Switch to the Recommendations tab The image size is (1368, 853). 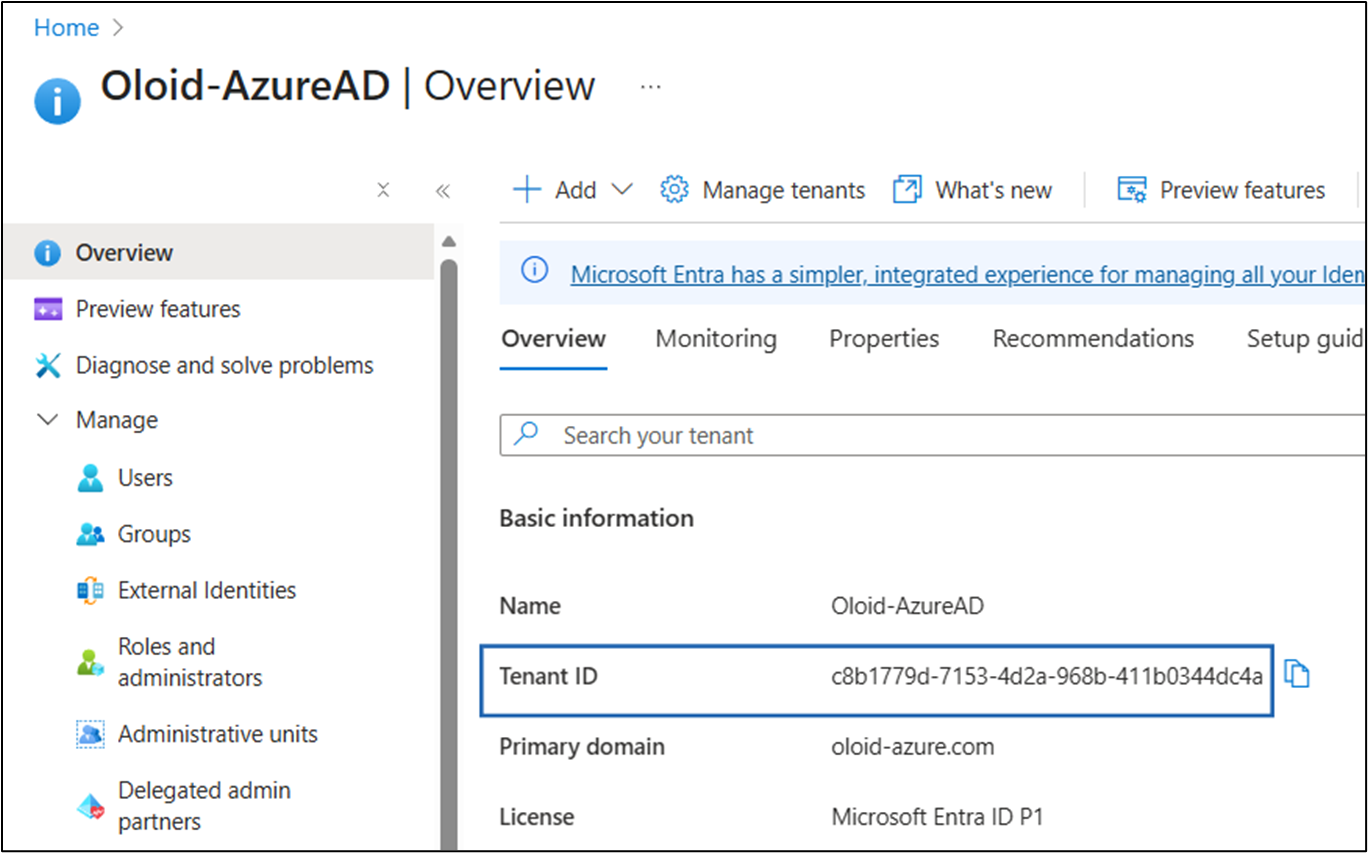[1093, 339]
